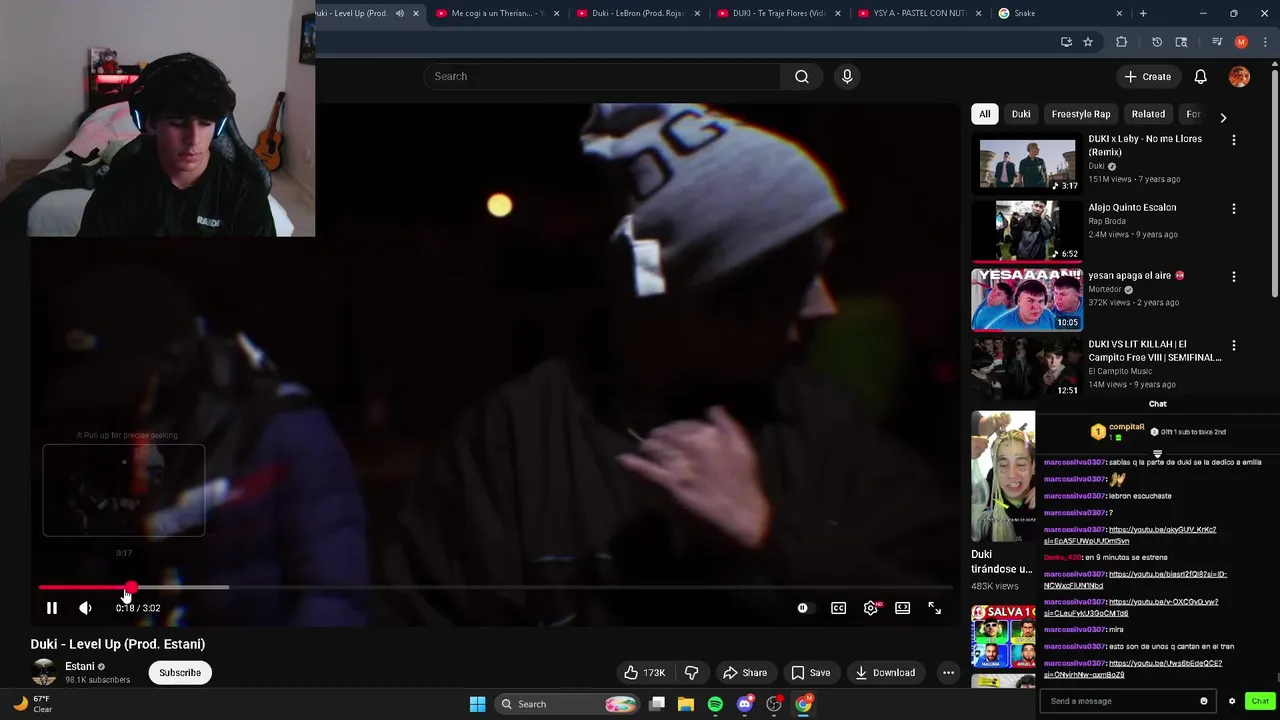Select the All filter chip
The width and height of the screenshot is (1280, 720).
point(985,114)
